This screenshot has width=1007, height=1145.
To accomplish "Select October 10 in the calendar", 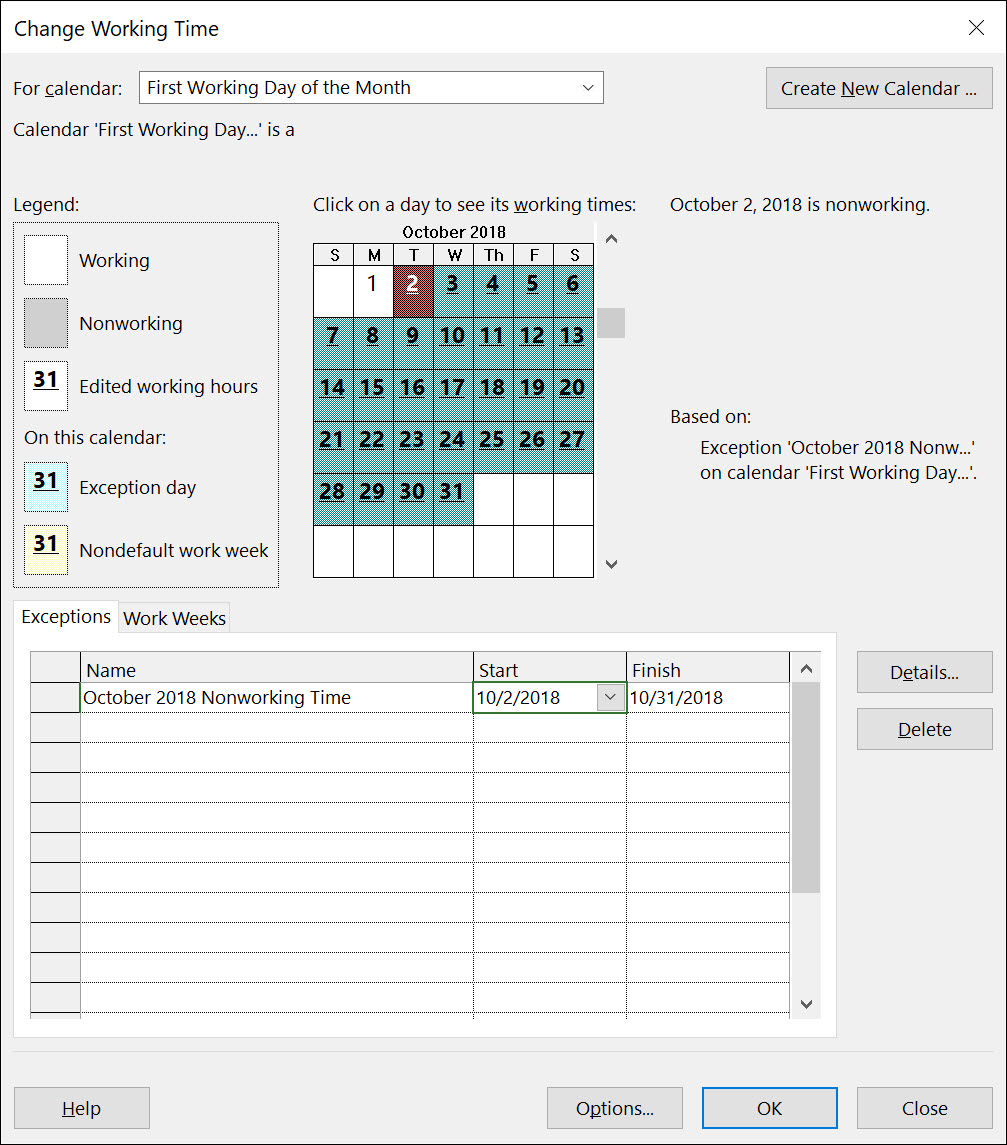I will pos(453,343).
